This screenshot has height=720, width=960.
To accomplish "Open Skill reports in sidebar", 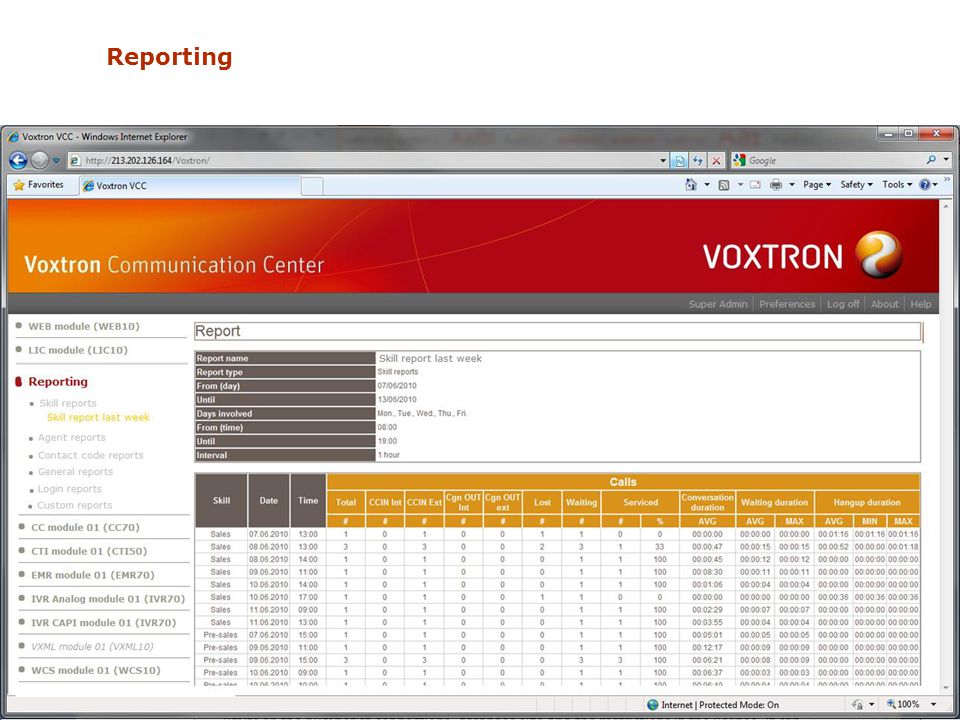I will [68, 403].
